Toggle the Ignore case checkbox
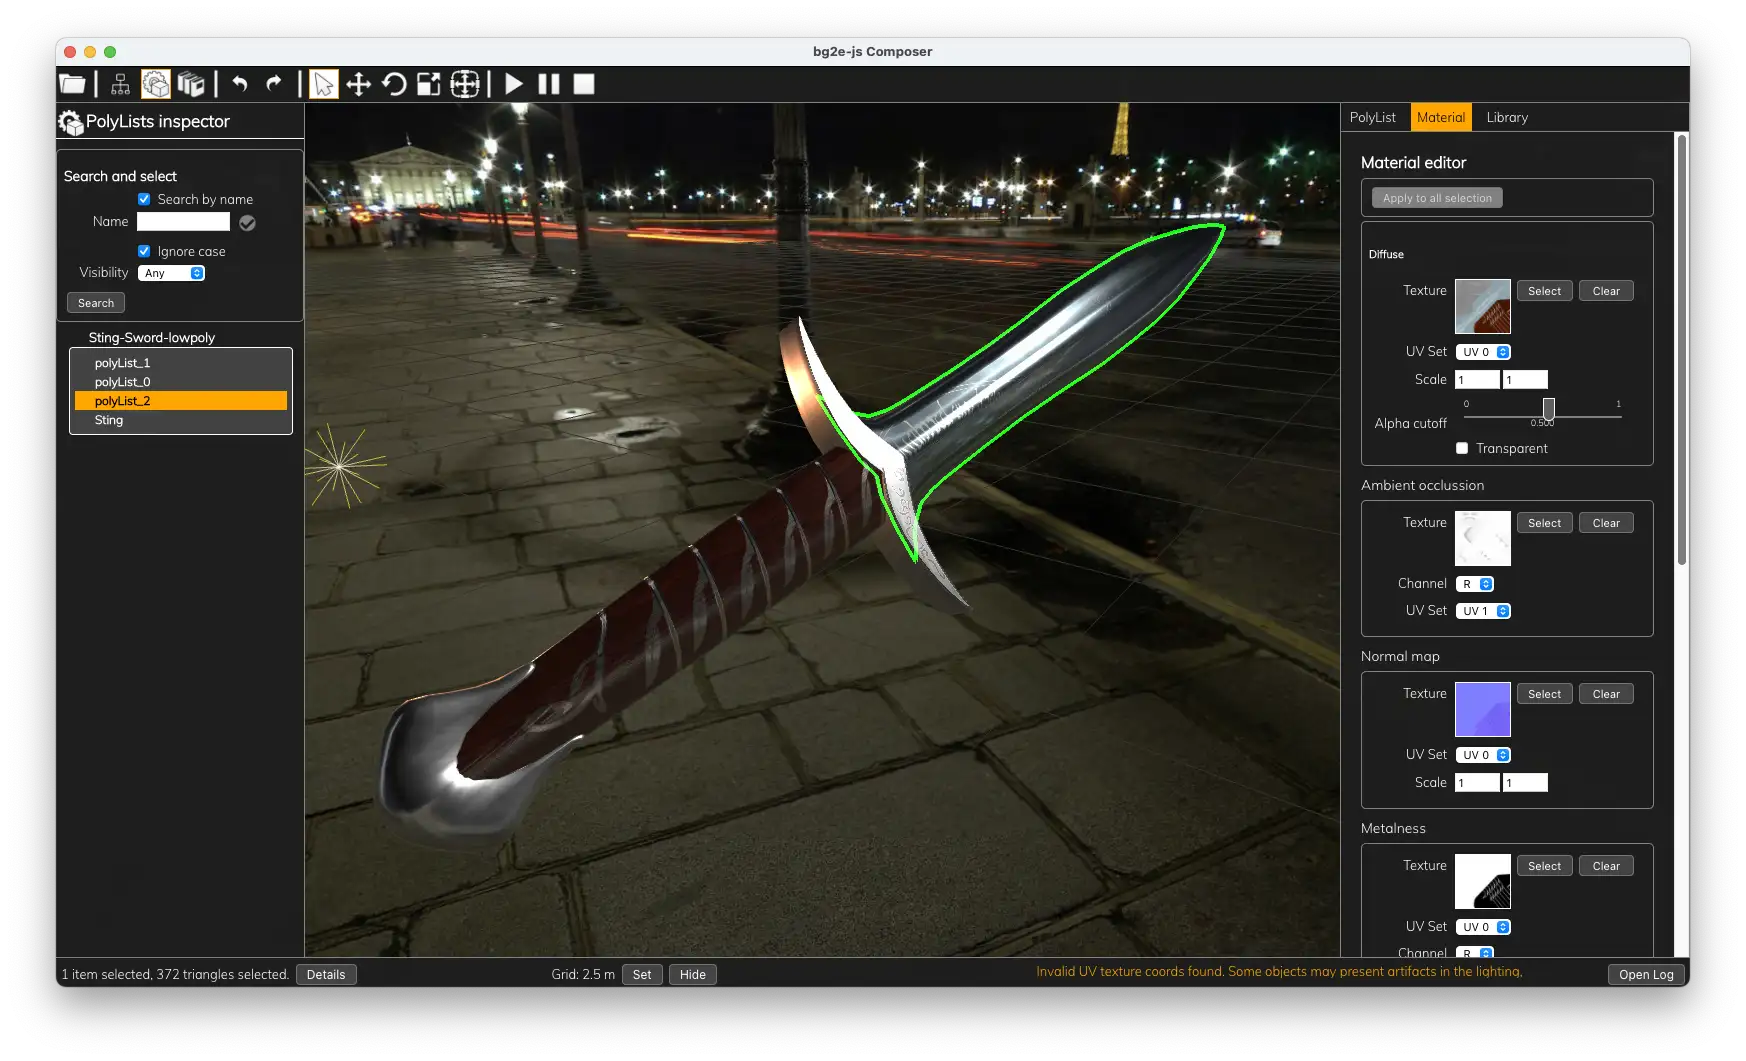Viewport: 1746px width, 1061px height. 144,251
